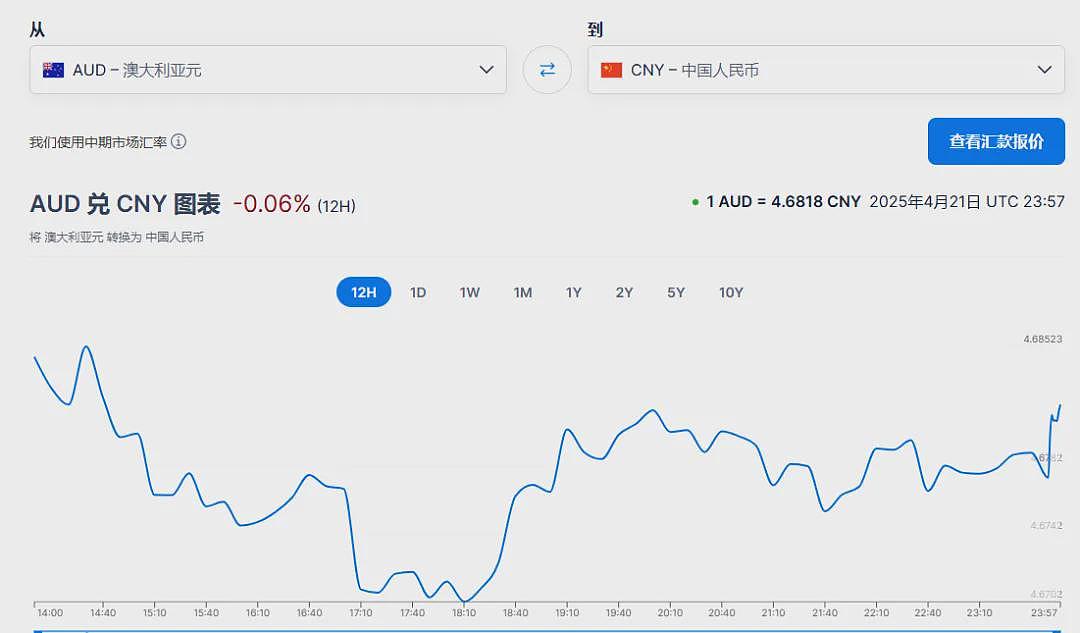This screenshot has height=633, width=1080.
Task: Click the 我们使用中期市场汇率 text
Action: 98,142
